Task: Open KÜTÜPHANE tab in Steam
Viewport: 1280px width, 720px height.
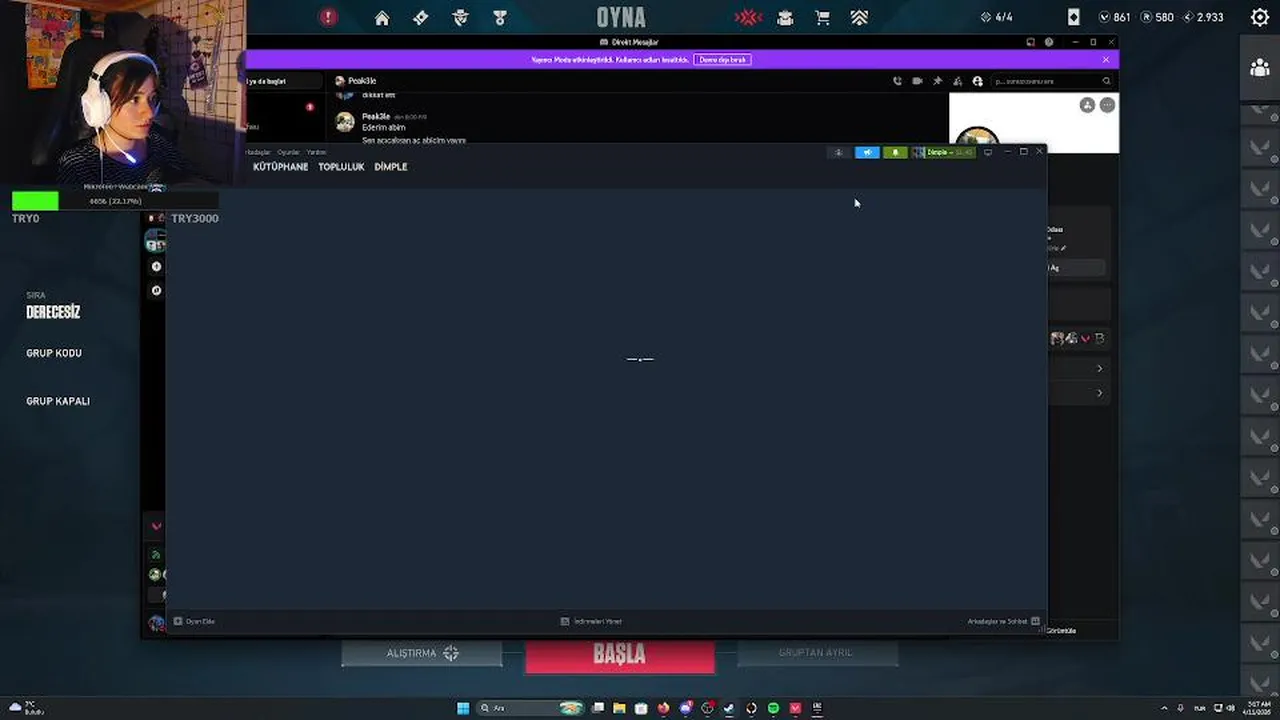Action: pyautogui.click(x=280, y=167)
